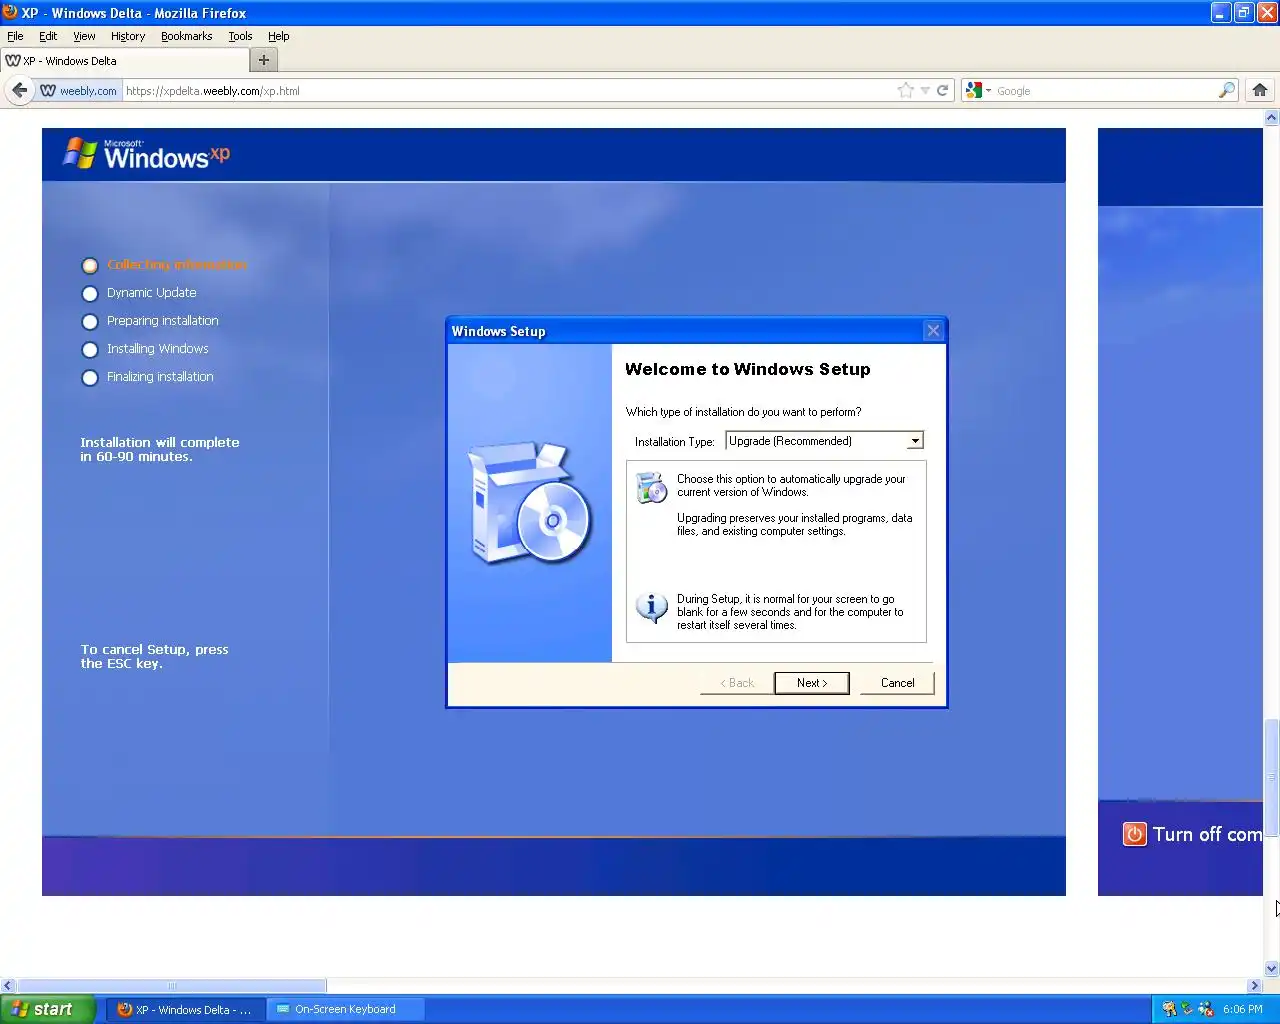
Task: Open the history dropdown arrow in URL bar
Action: [x=925, y=90]
